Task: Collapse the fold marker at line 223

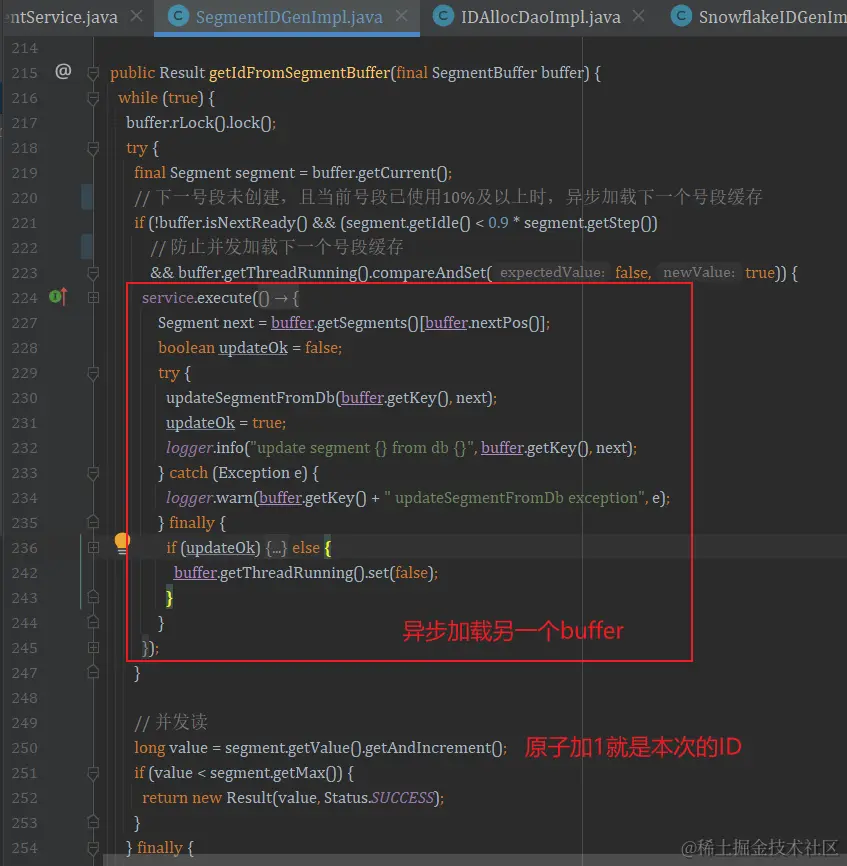Action: tap(93, 273)
